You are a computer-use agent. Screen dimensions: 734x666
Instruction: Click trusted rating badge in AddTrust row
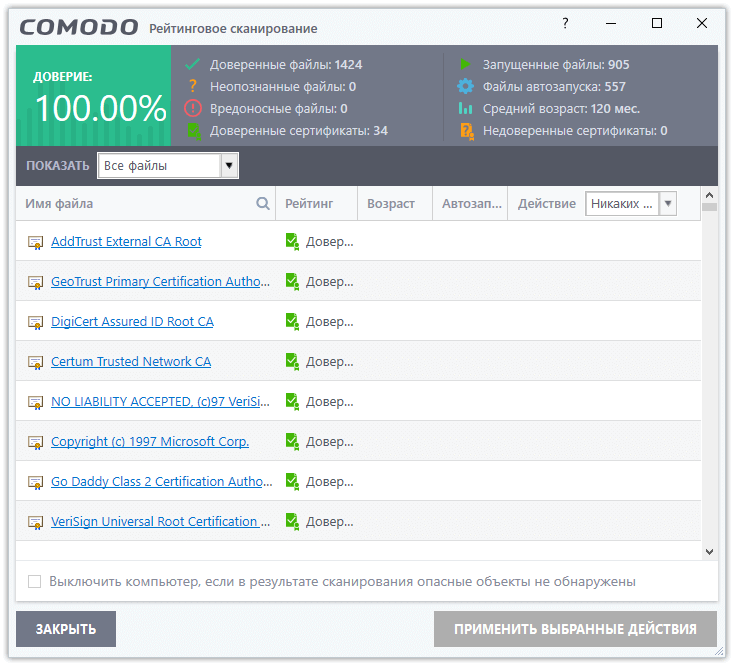pos(293,242)
